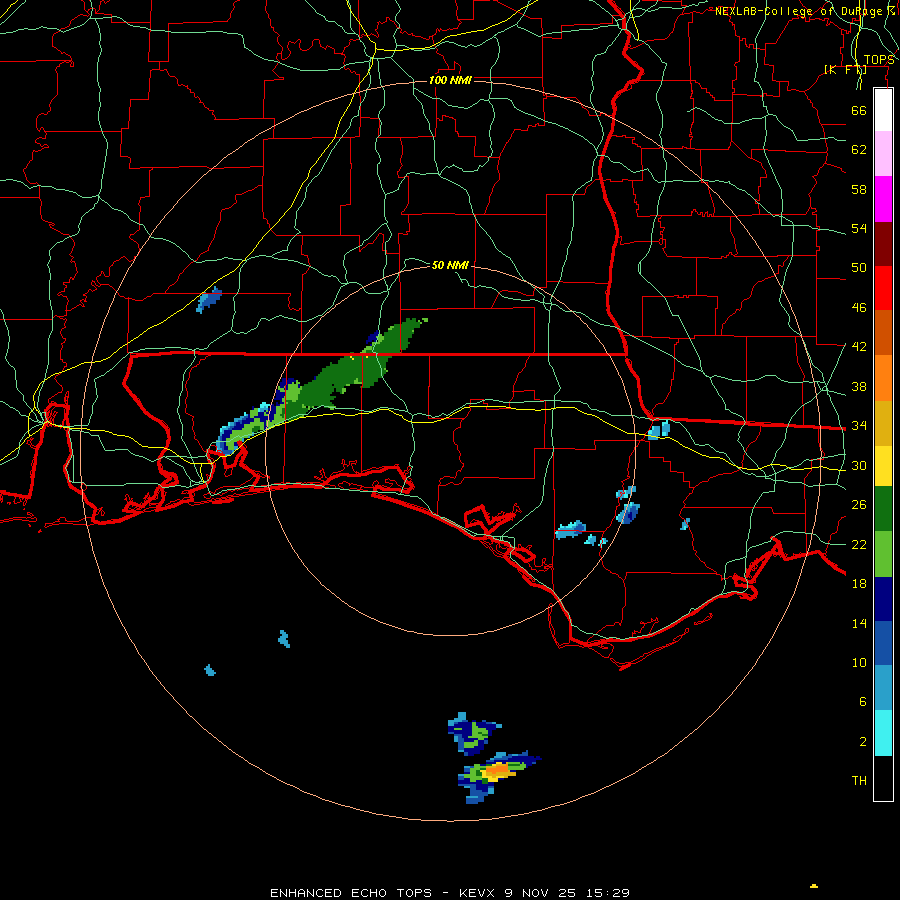Click the dark red legend color block

coord(883,243)
